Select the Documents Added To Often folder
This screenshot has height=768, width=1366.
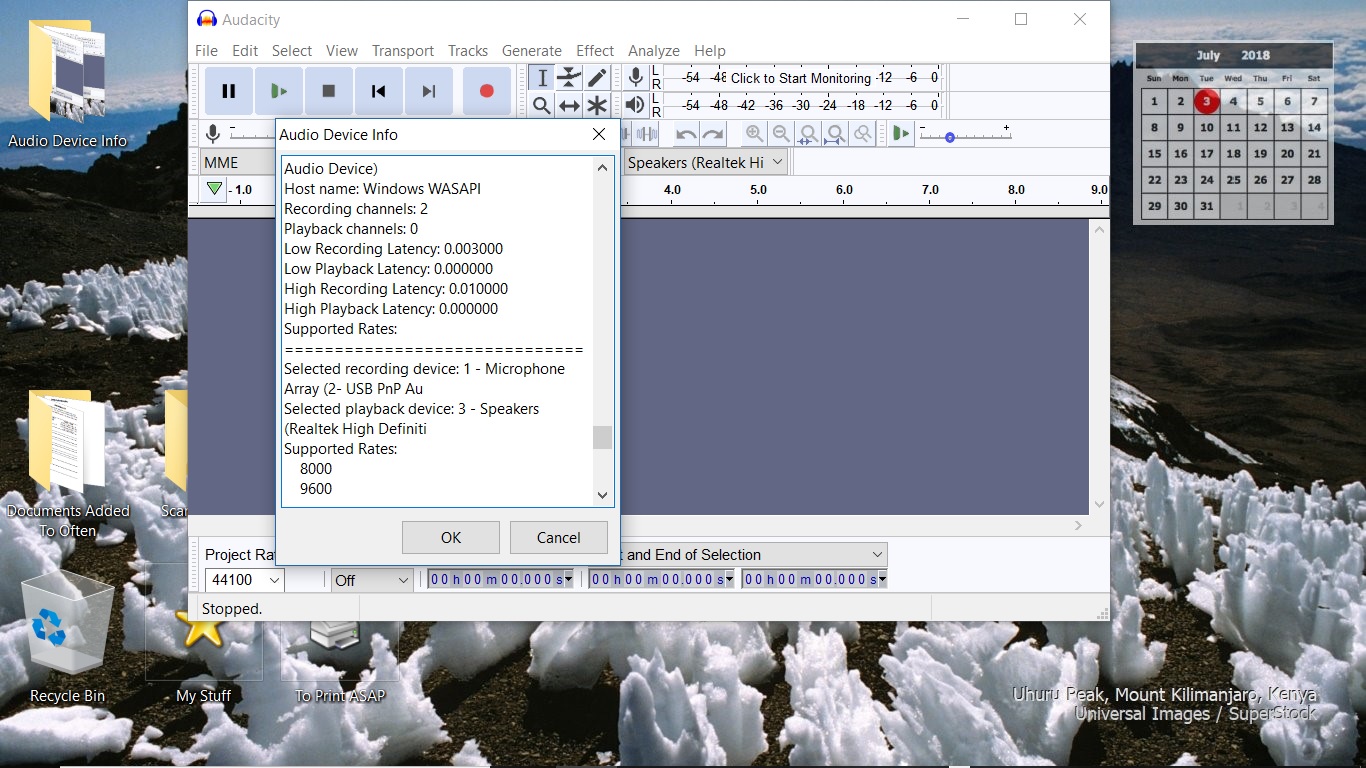point(68,464)
